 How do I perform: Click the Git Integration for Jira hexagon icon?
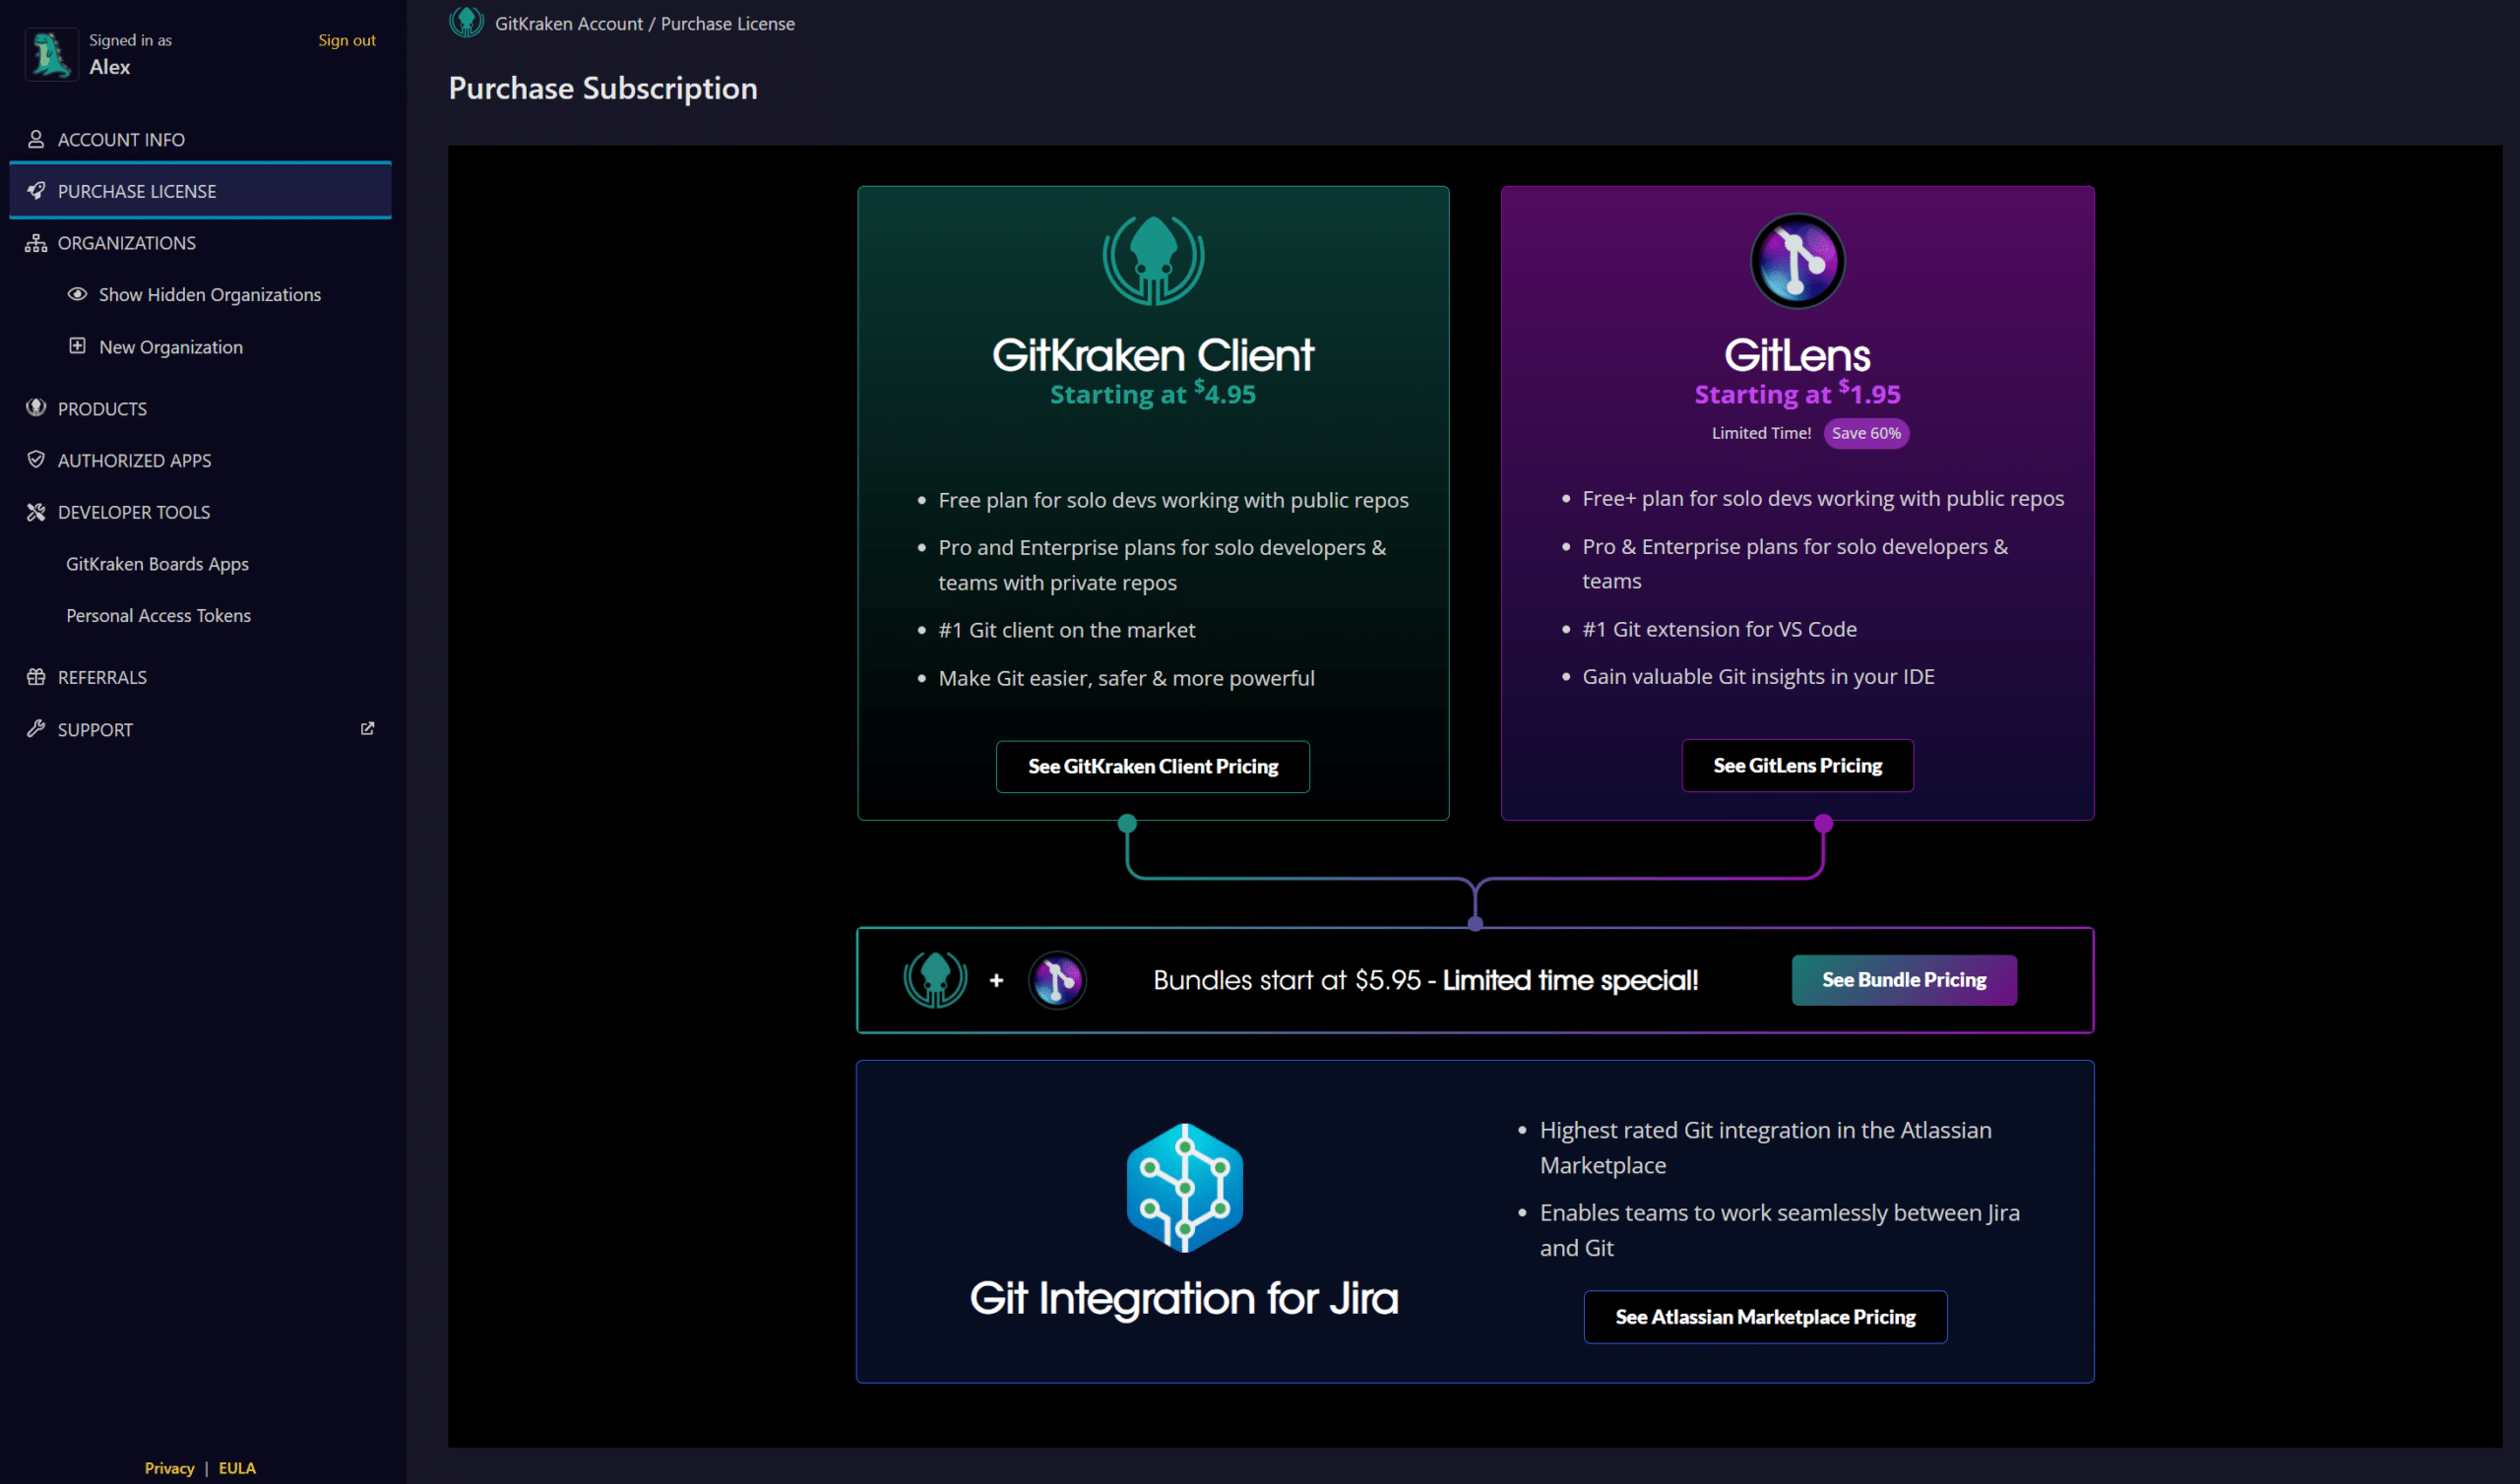pyautogui.click(x=1184, y=1187)
